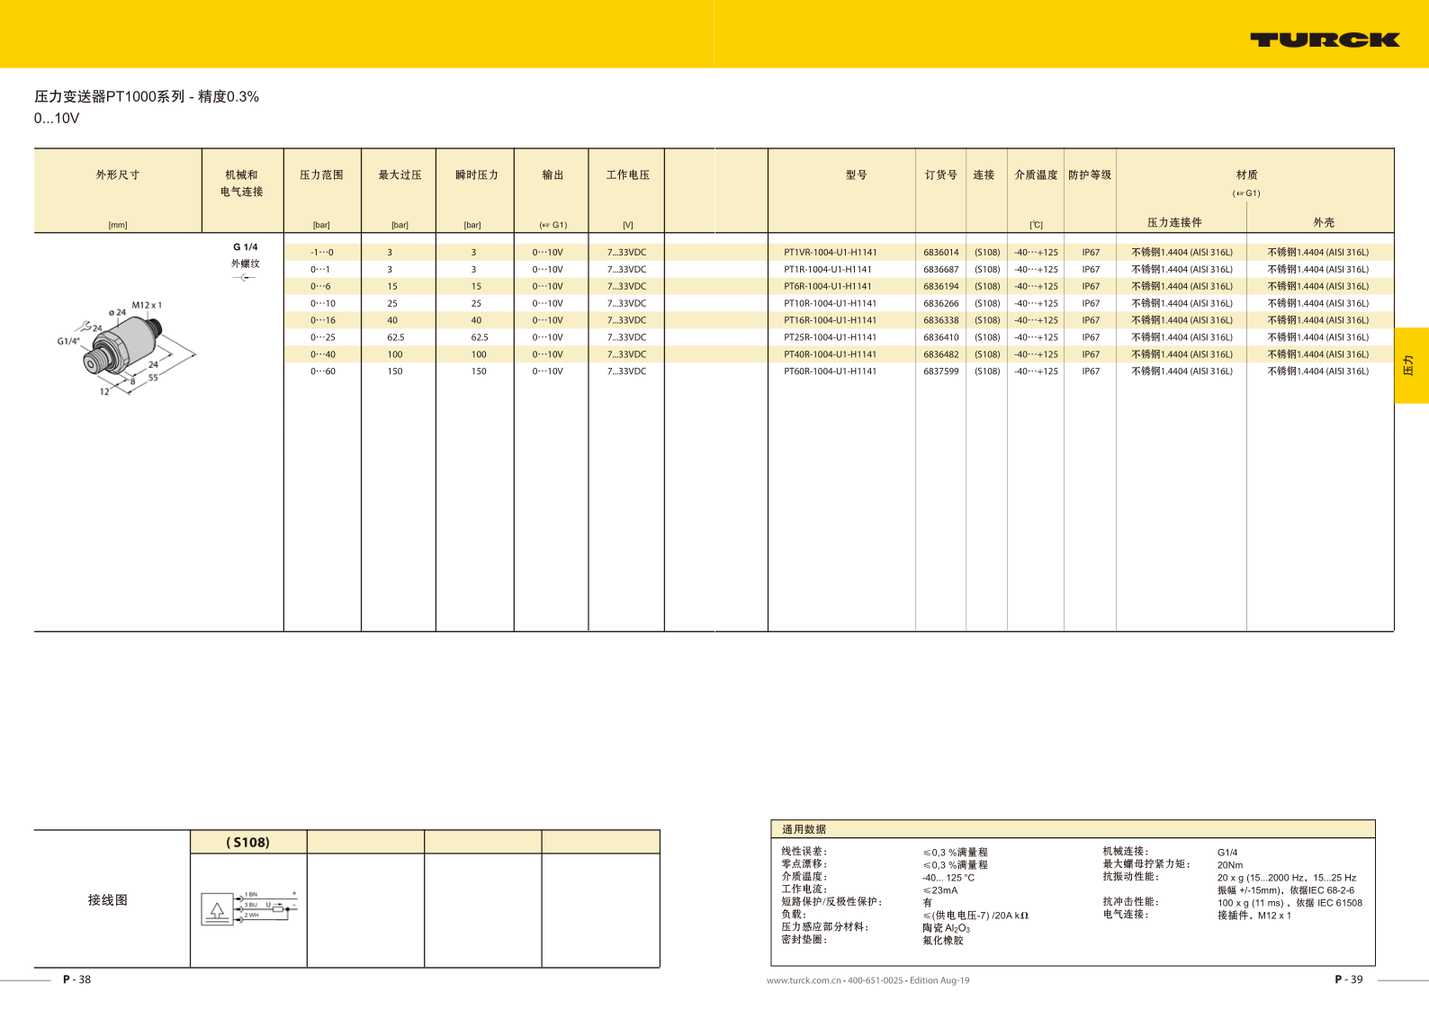Click the 外壳 sub-header

pos(1324,222)
